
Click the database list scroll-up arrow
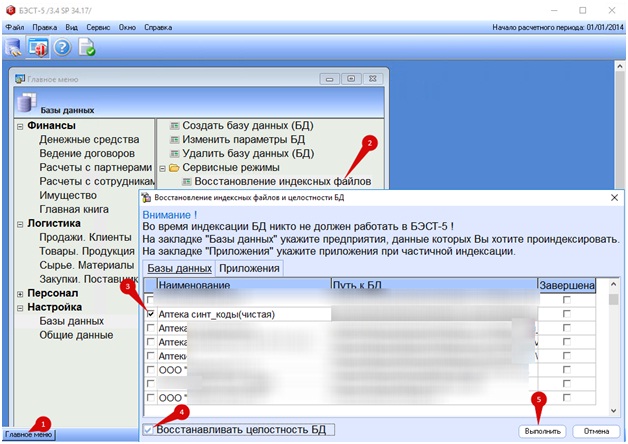(x=613, y=284)
